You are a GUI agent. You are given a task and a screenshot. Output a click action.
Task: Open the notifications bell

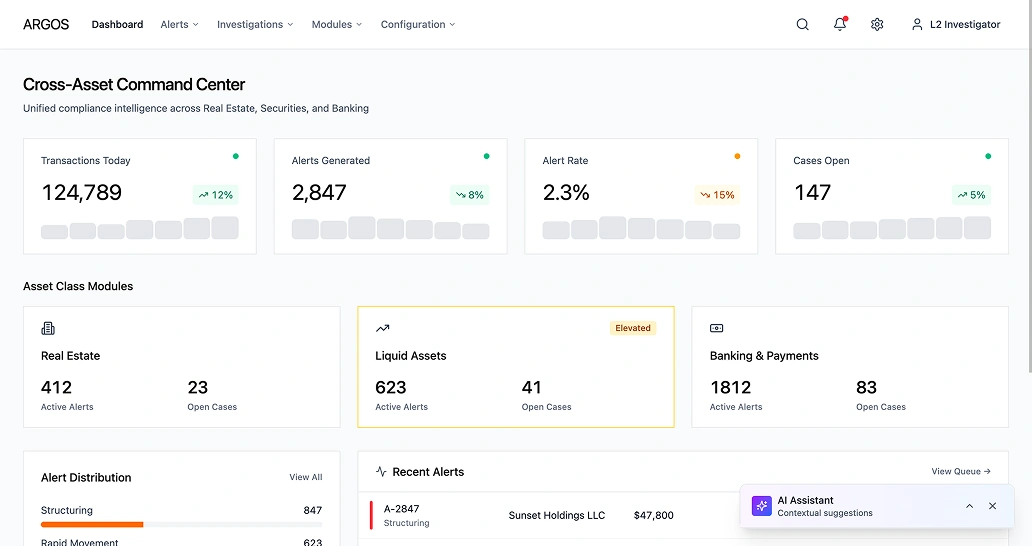[840, 25]
